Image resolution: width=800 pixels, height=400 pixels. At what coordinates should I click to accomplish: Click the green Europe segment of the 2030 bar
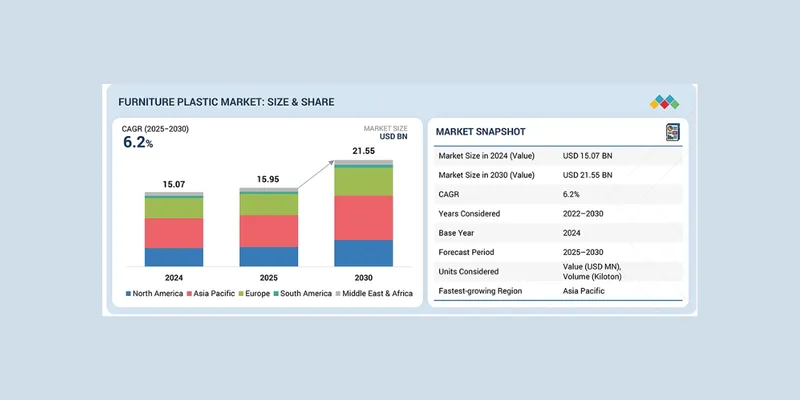[363, 182]
